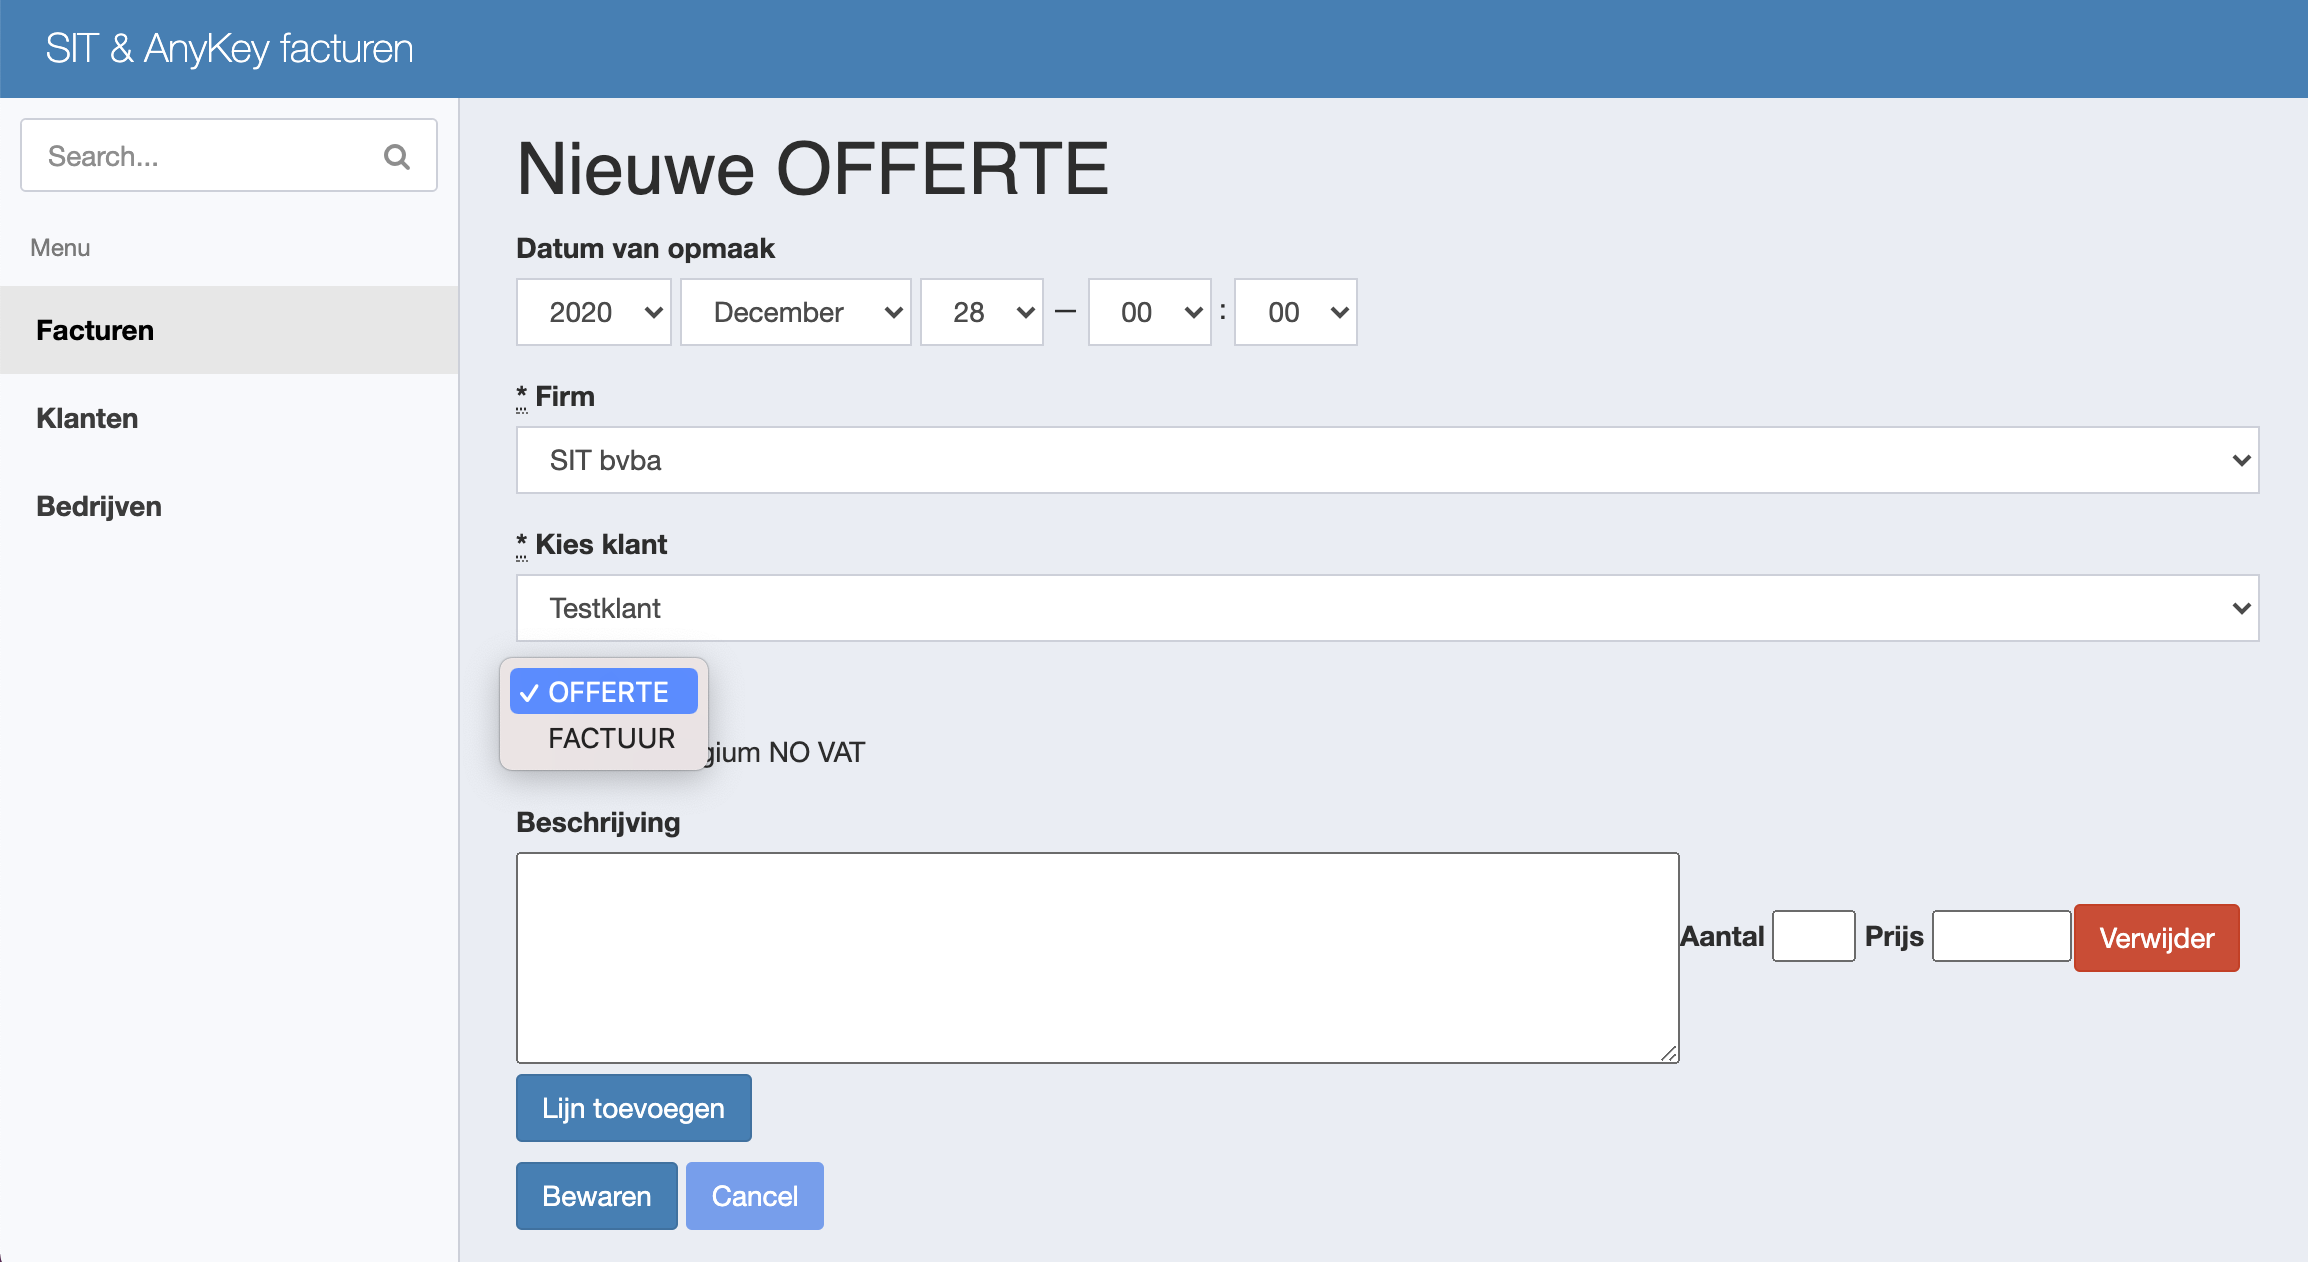This screenshot has width=2308, height=1262.
Task: Open the SIT & AnyKey facturen home link
Action: [x=229, y=48]
